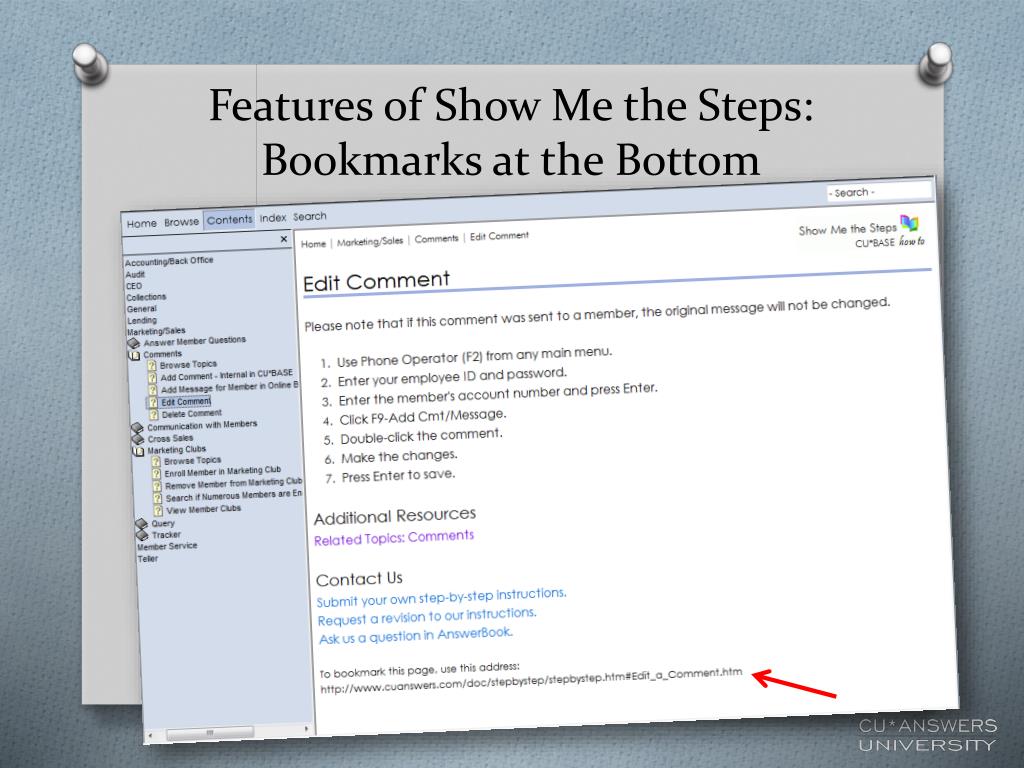Click the right arrow of horizontal scrollbar
The image size is (1024, 768).
306,729
